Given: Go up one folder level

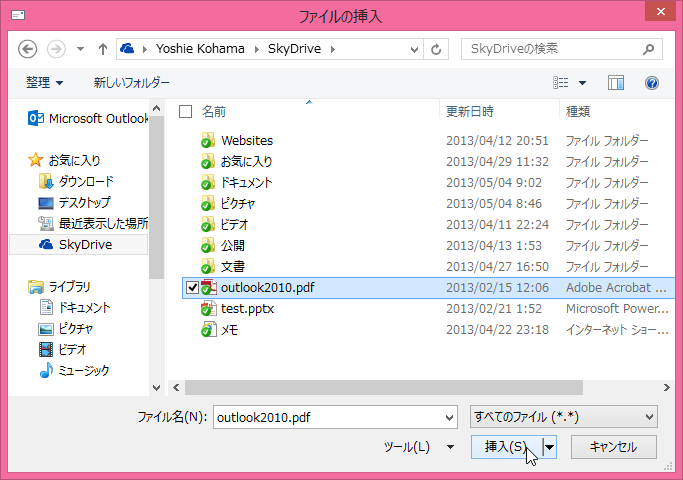Looking at the screenshot, I should (x=103, y=49).
